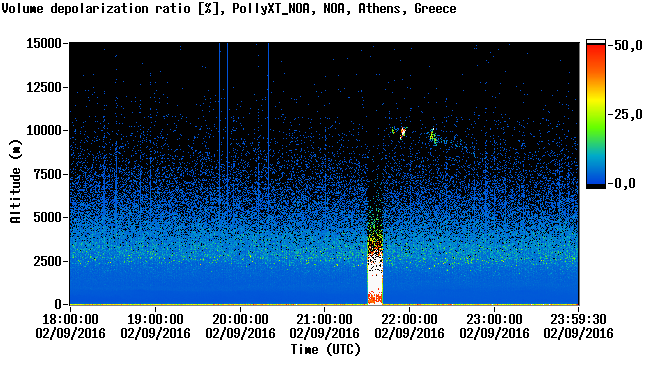Click the 12500 altitude tick label

click(44, 87)
